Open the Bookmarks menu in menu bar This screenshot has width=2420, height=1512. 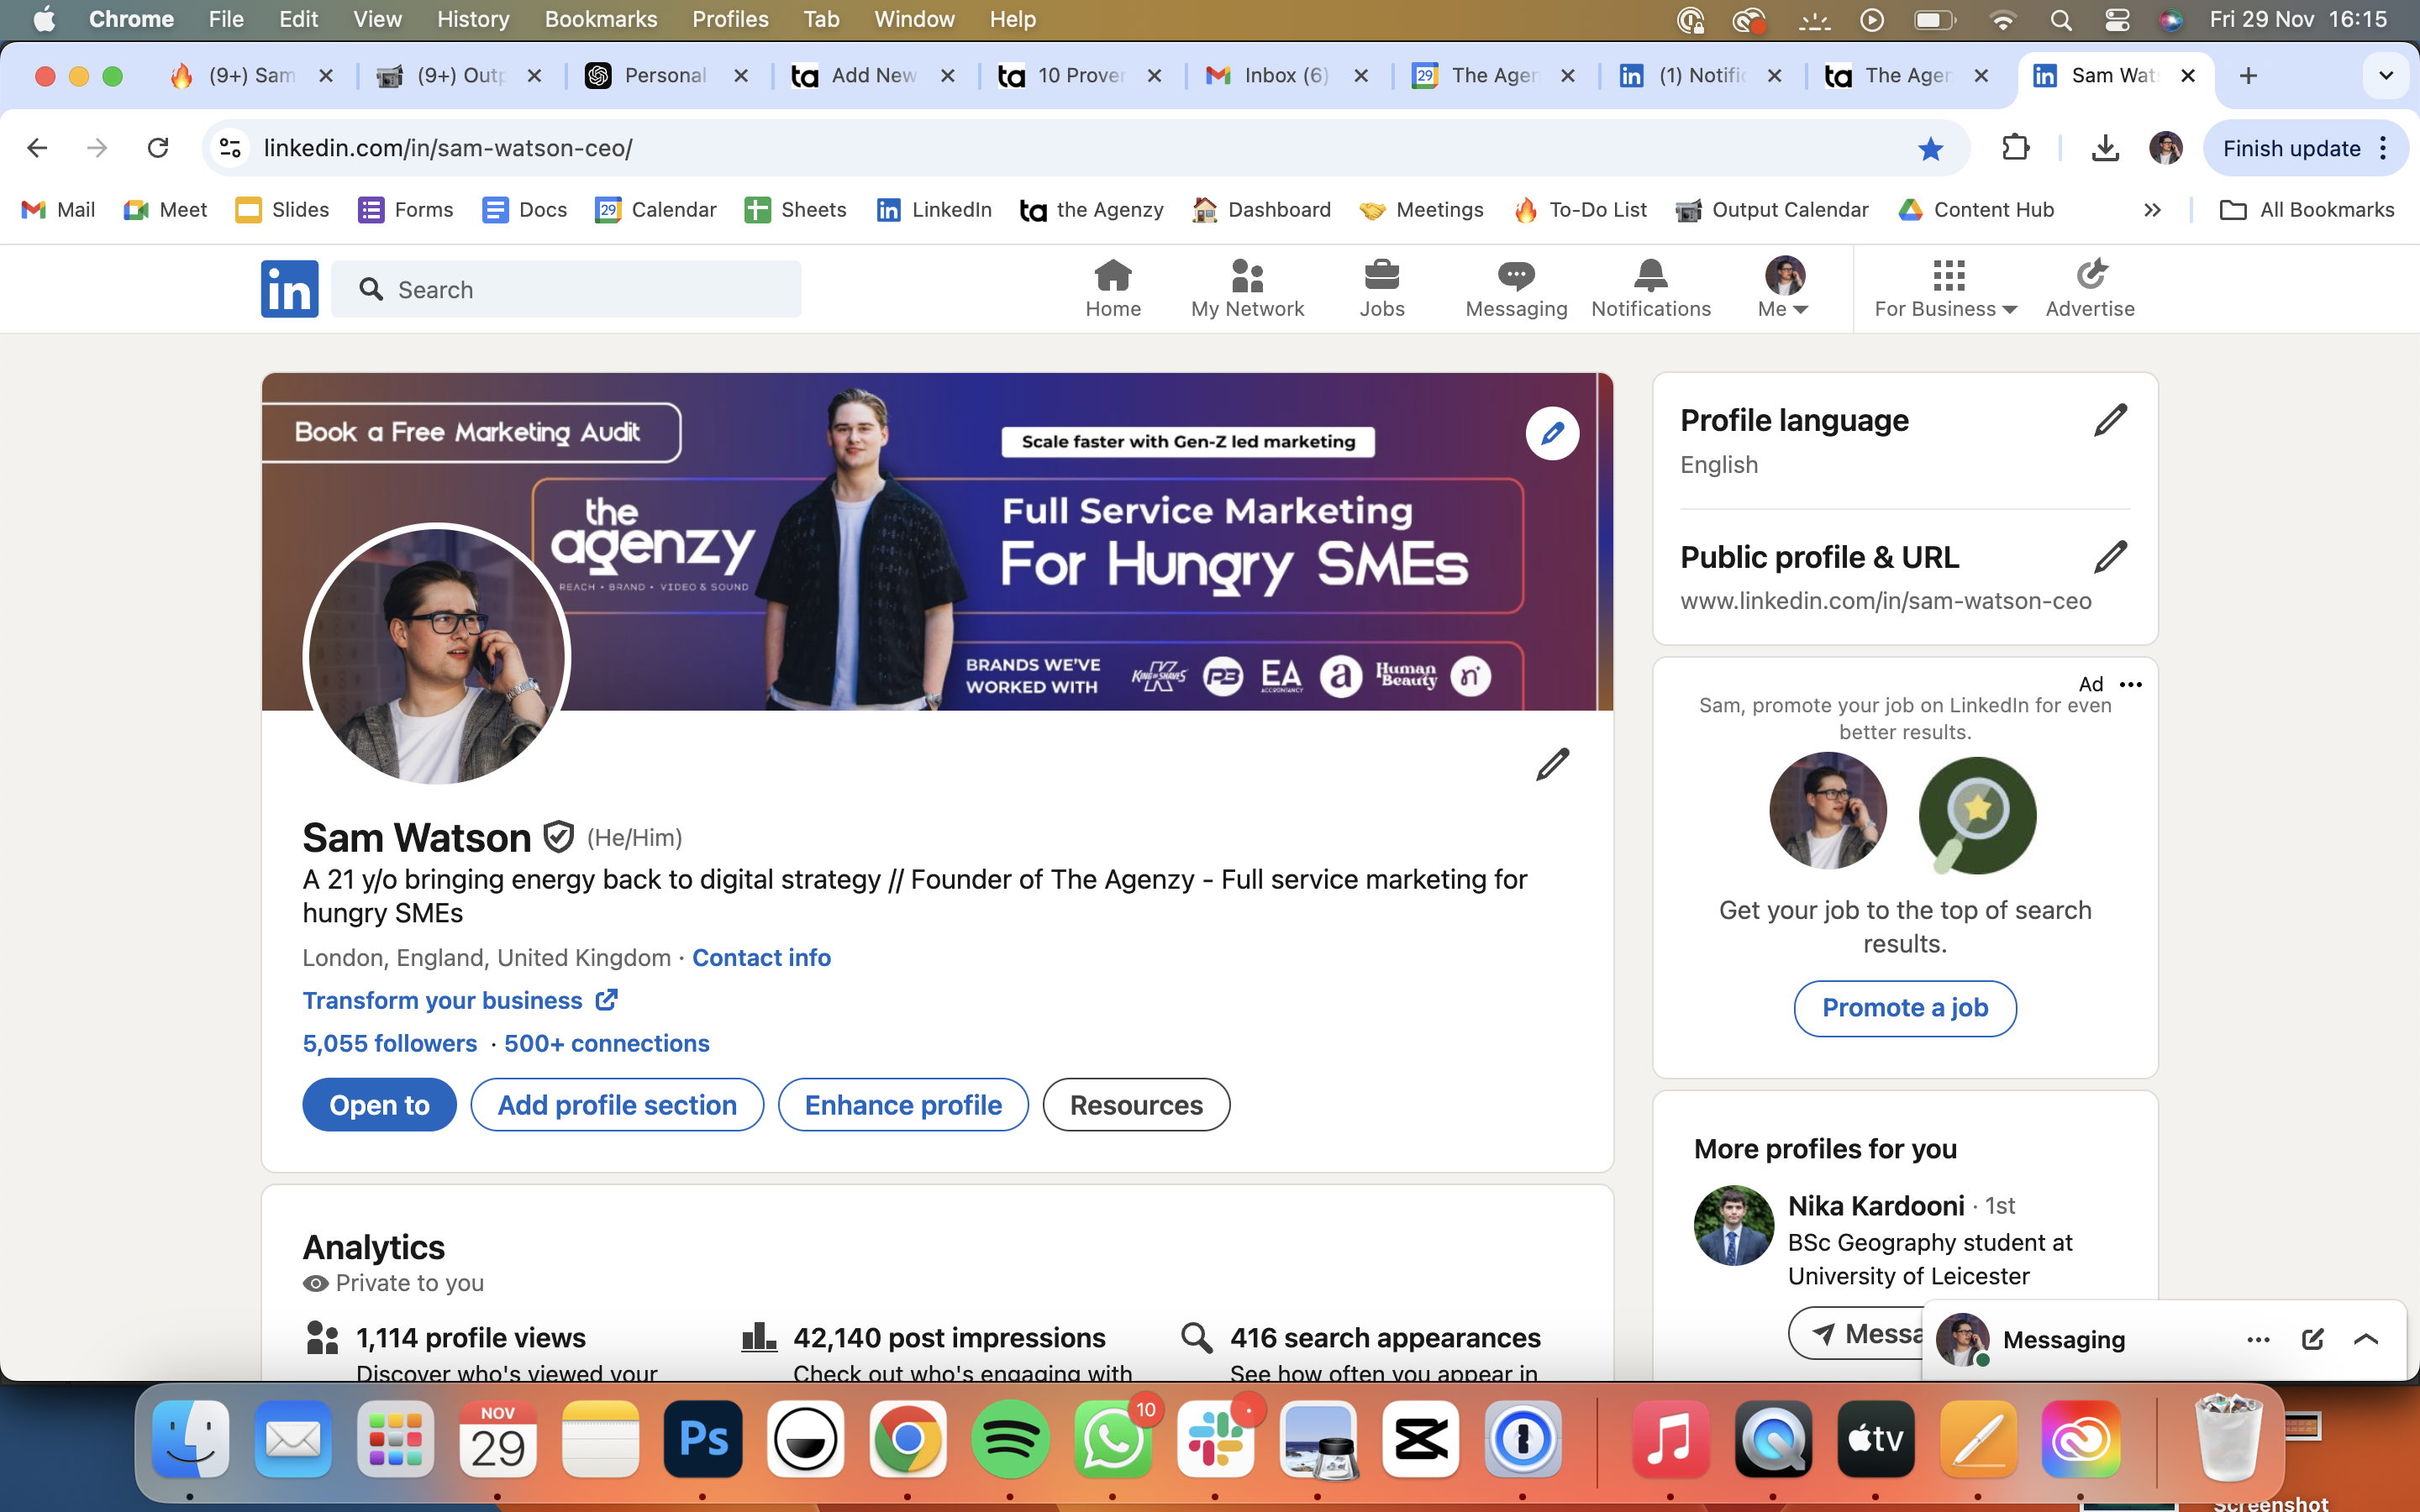point(600,19)
